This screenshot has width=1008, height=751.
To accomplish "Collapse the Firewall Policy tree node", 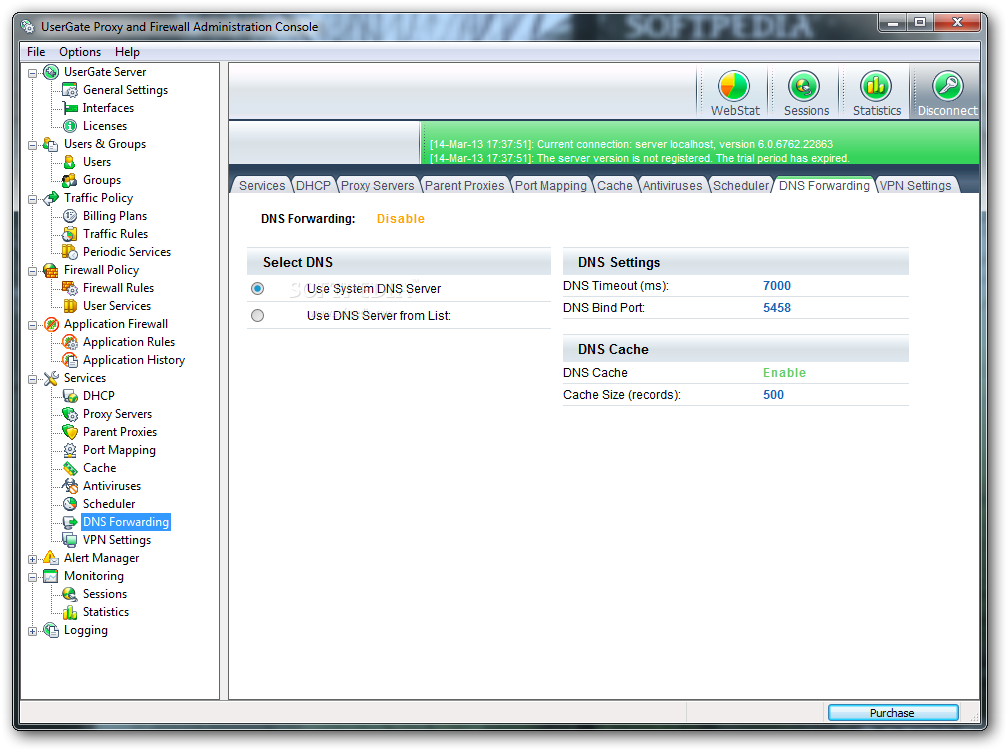I will (x=32, y=271).
